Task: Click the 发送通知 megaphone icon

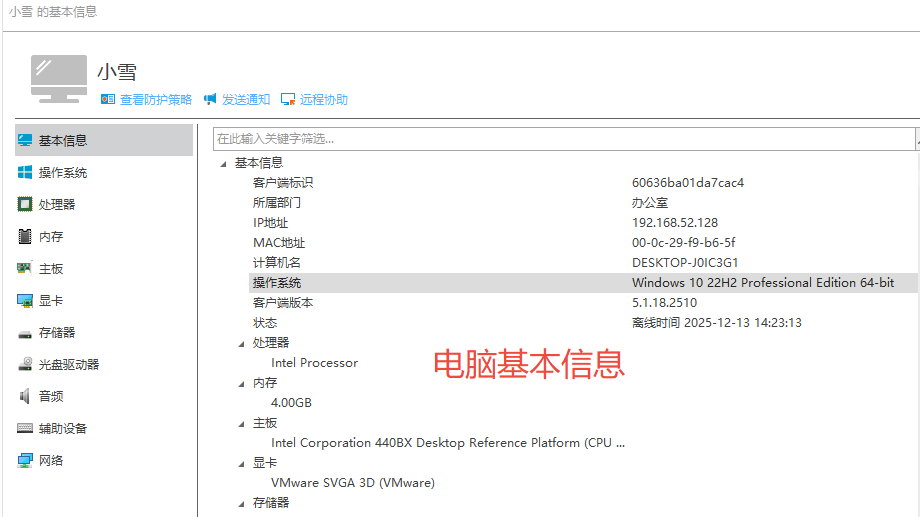Action: point(210,99)
